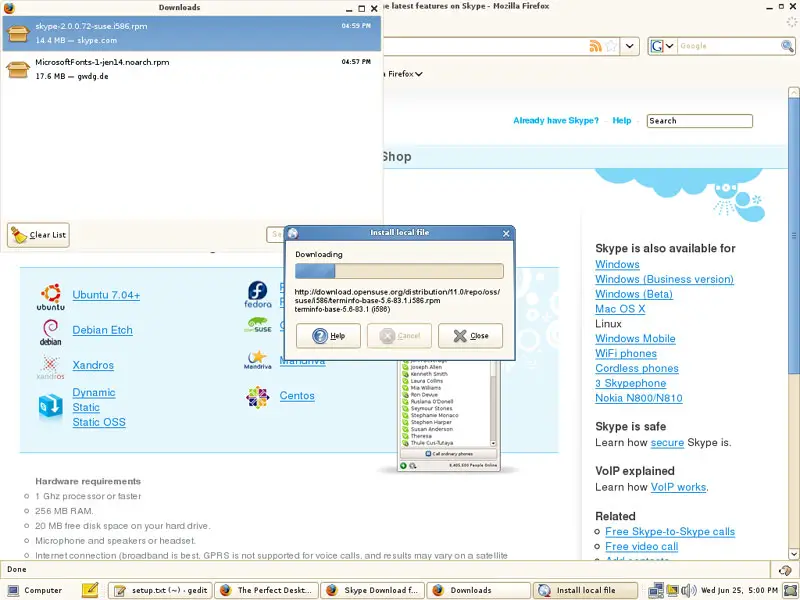Open the Nokia N800/N810 link
The image size is (800, 600).
(639, 397)
